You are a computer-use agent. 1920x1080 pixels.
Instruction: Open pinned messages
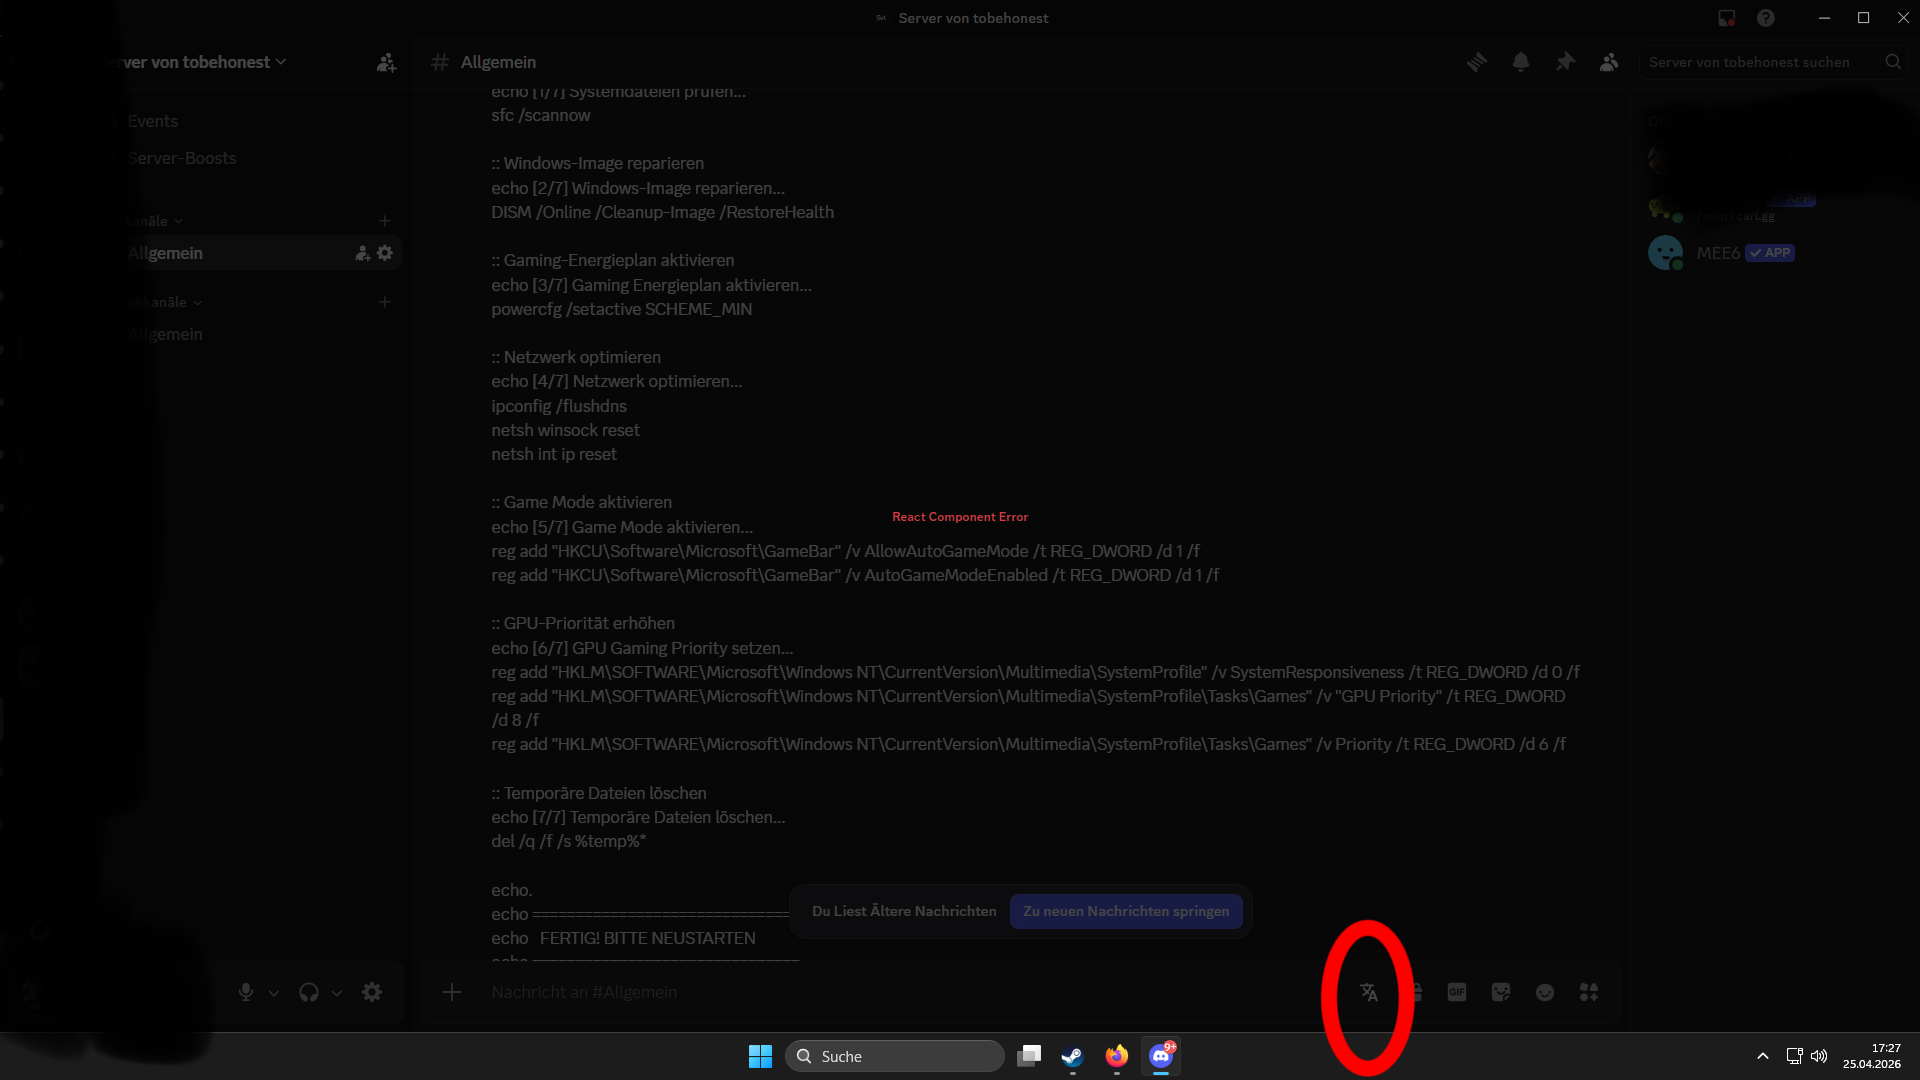[1565, 62]
